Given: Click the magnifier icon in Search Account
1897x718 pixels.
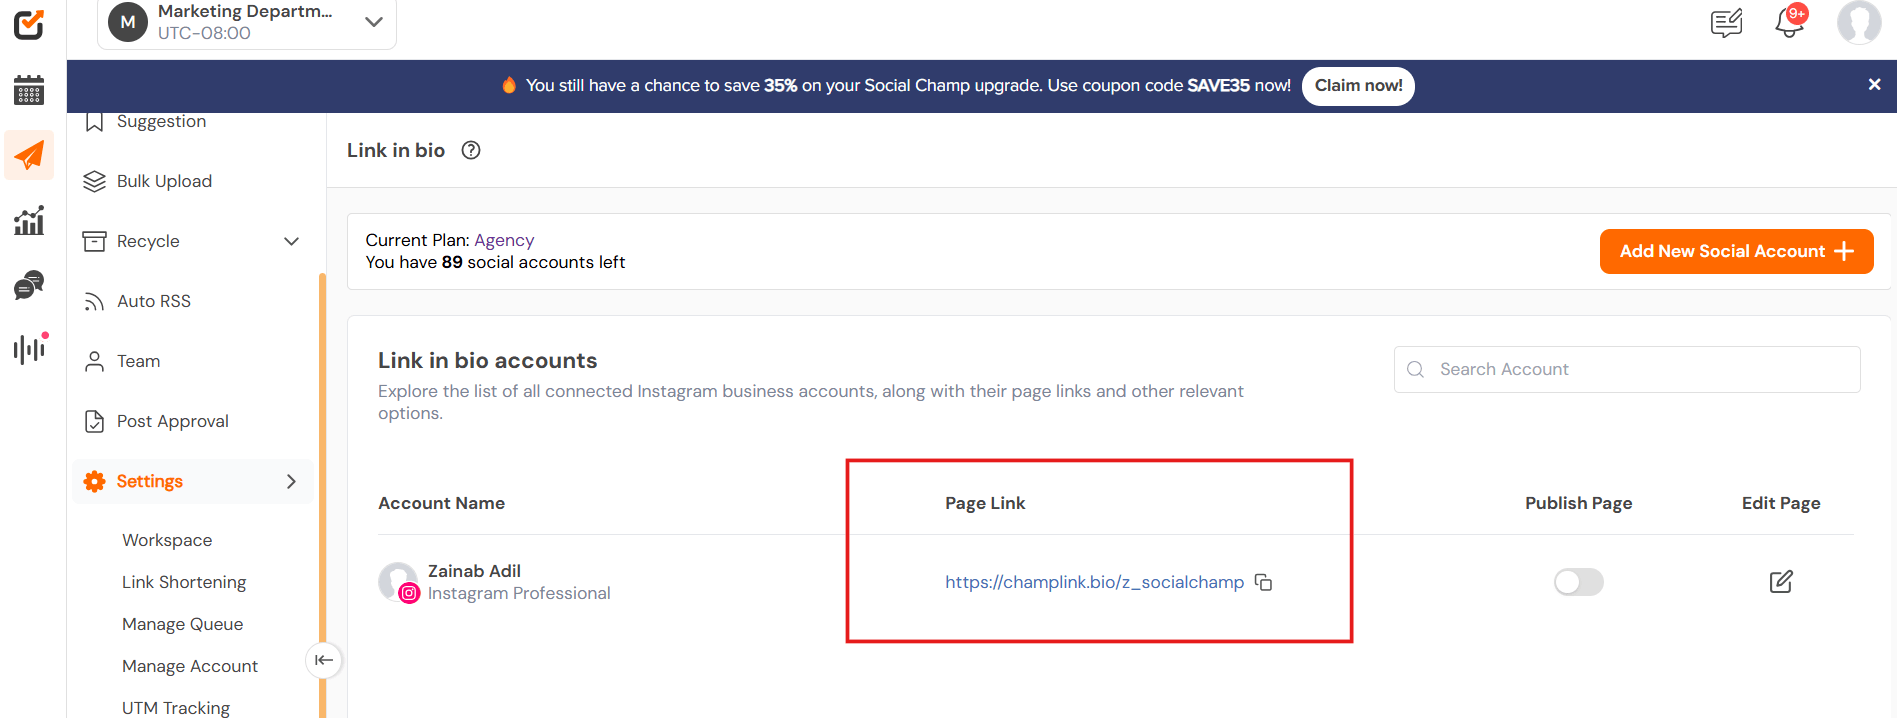Looking at the screenshot, I should [x=1416, y=369].
